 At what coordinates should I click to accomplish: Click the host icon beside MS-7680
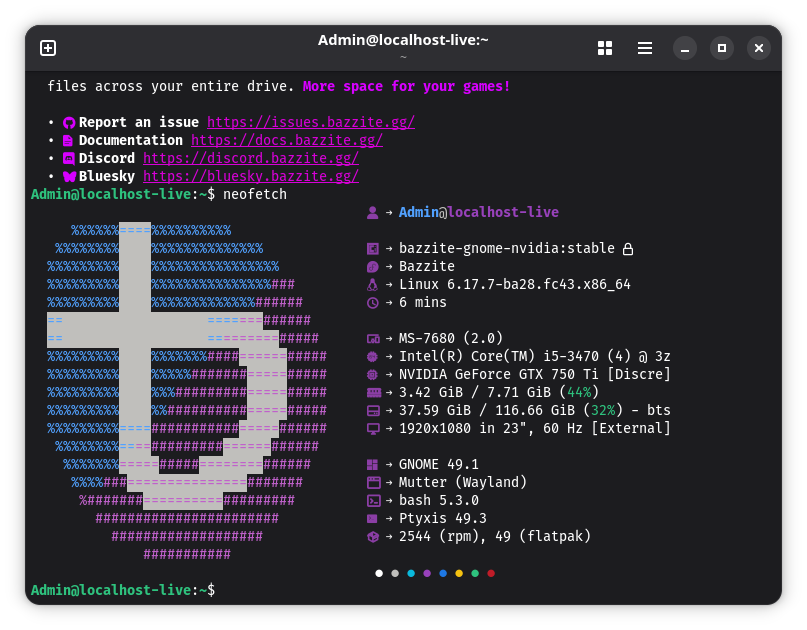[x=373, y=339]
